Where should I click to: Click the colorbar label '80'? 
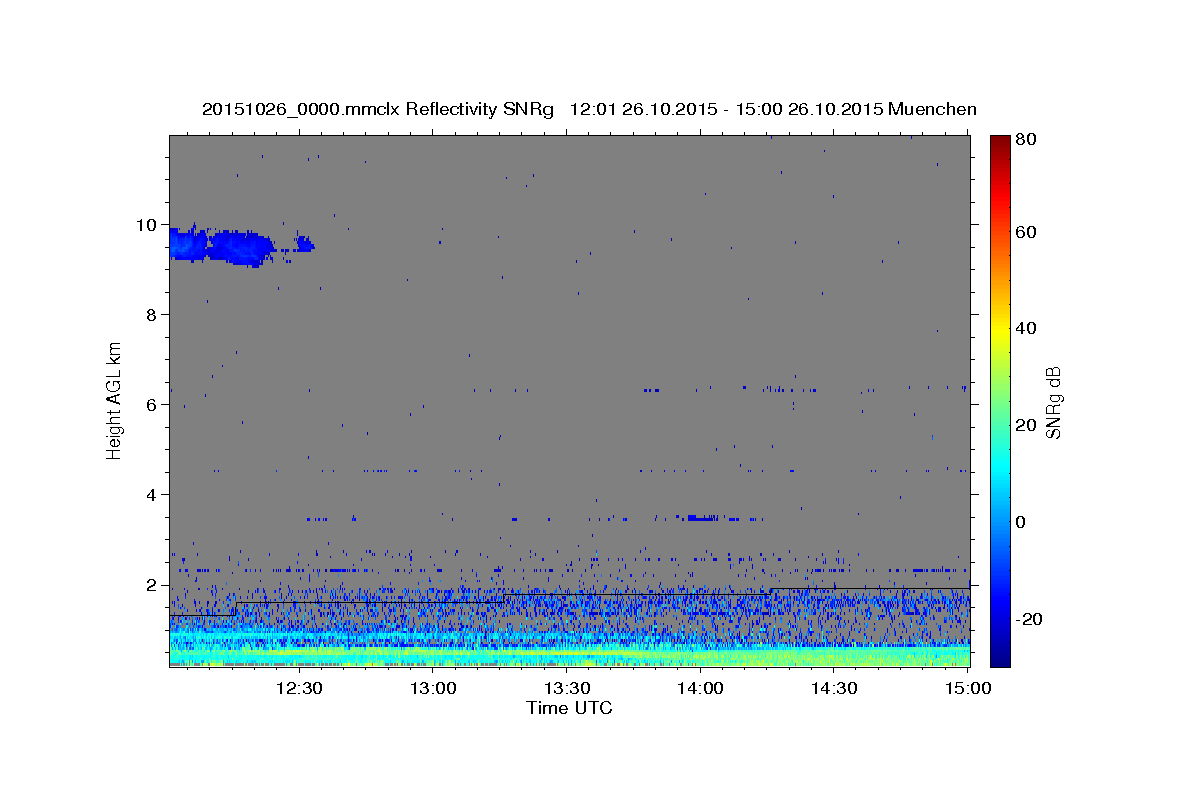coord(1025,140)
